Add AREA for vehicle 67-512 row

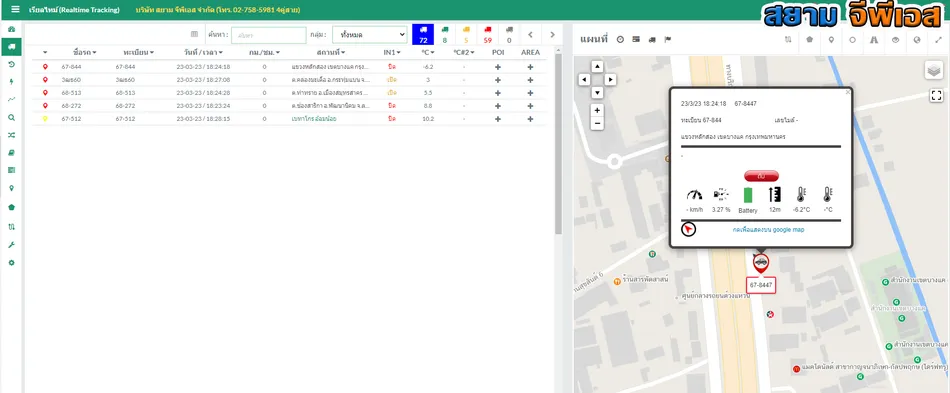click(x=530, y=119)
